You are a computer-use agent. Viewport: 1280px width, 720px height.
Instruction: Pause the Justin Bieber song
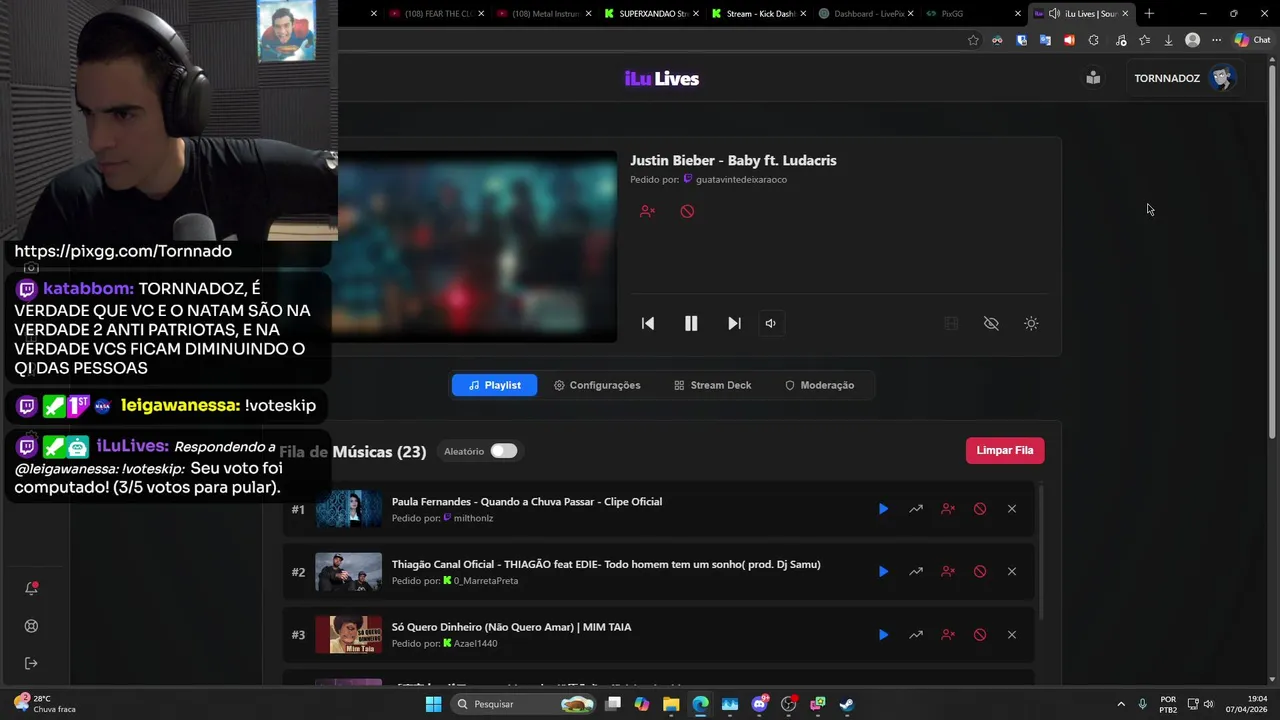click(x=691, y=323)
